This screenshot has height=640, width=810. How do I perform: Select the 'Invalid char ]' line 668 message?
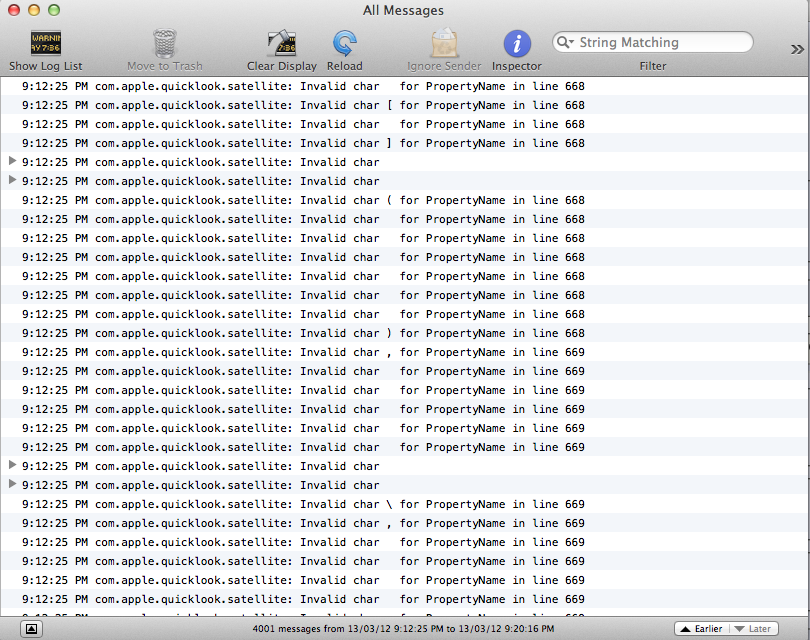404,143
